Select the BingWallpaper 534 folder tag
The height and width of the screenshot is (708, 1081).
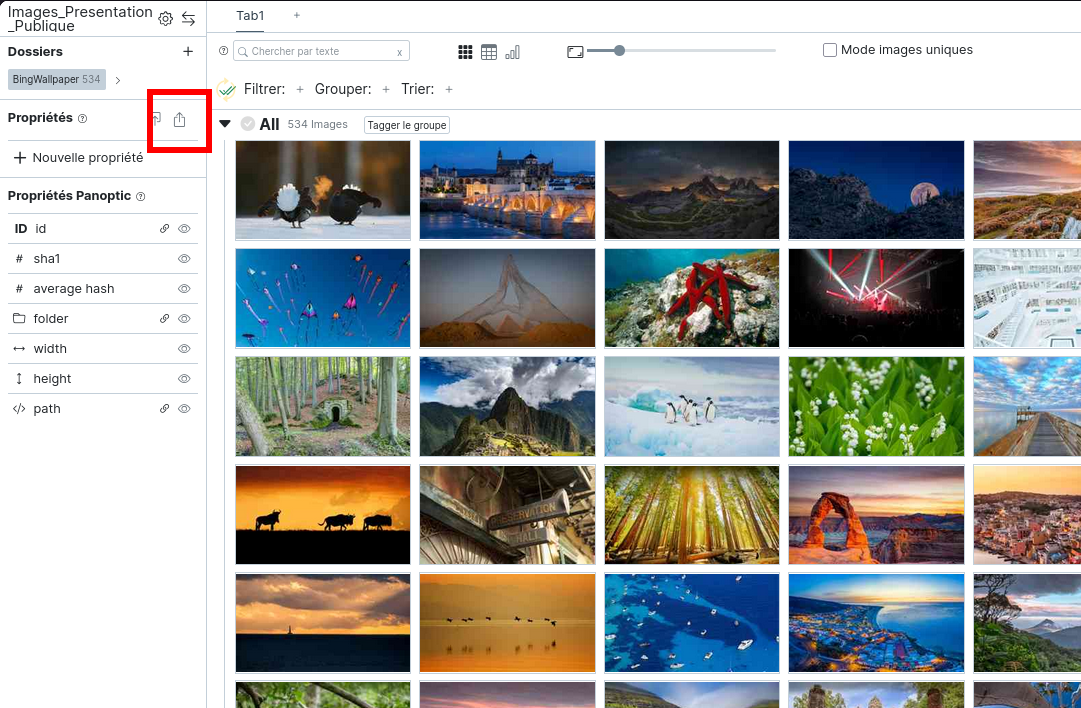57,79
